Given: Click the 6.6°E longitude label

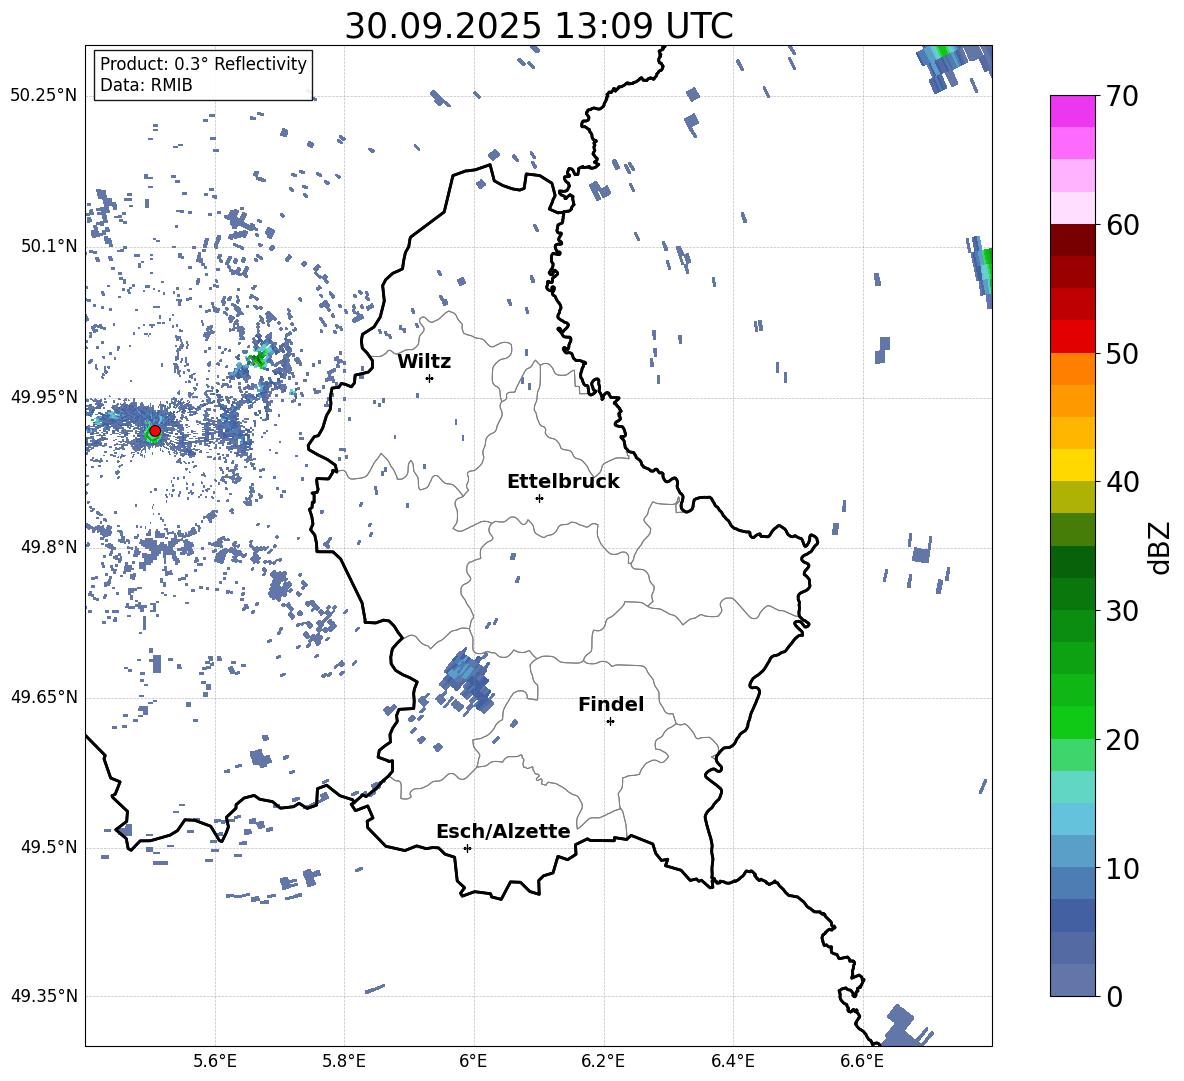Looking at the screenshot, I should click(x=862, y=1061).
